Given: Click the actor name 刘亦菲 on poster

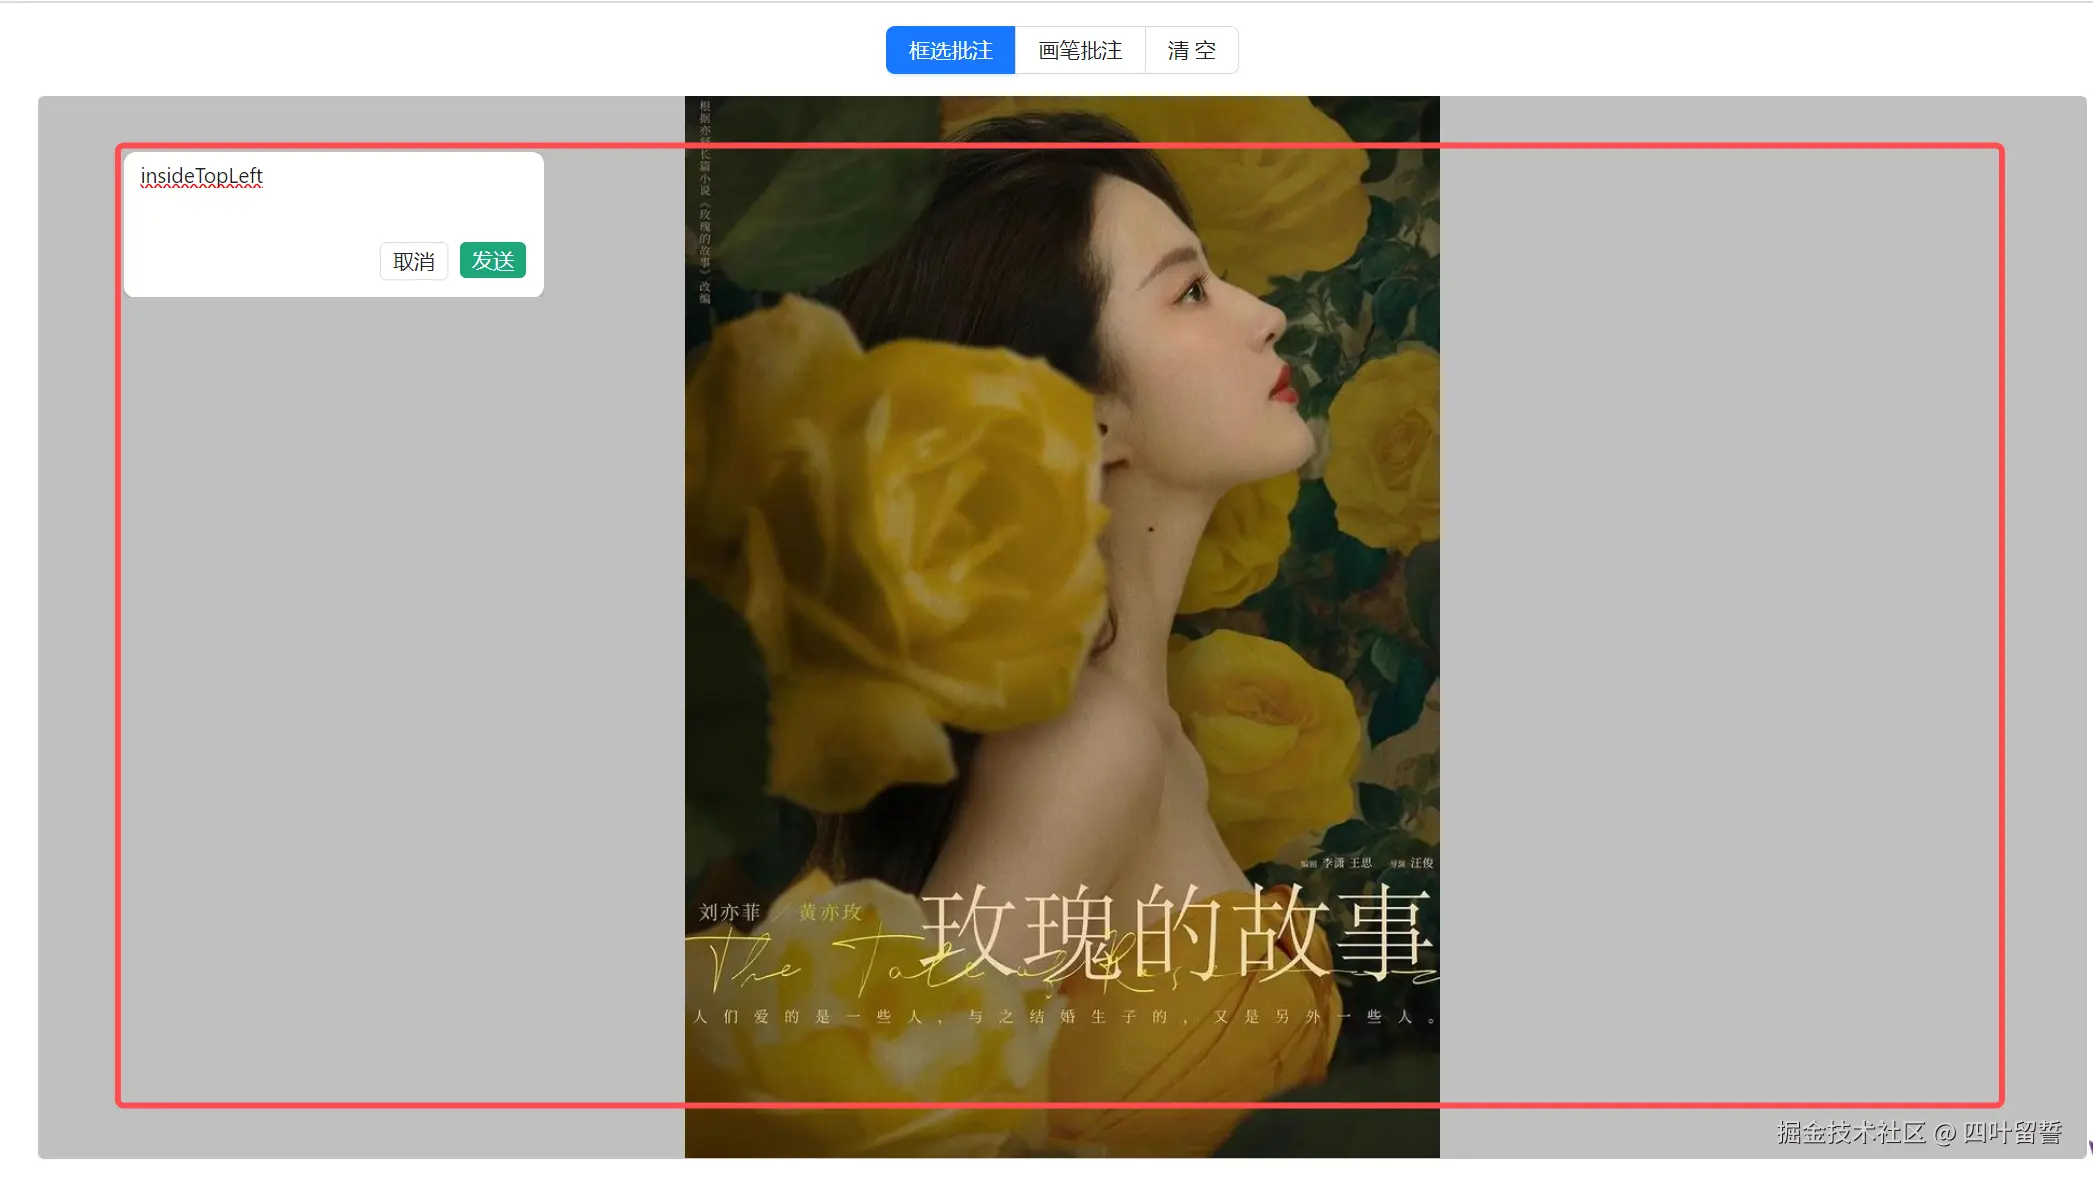Looking at the screenshot, I should click(729, 912).
